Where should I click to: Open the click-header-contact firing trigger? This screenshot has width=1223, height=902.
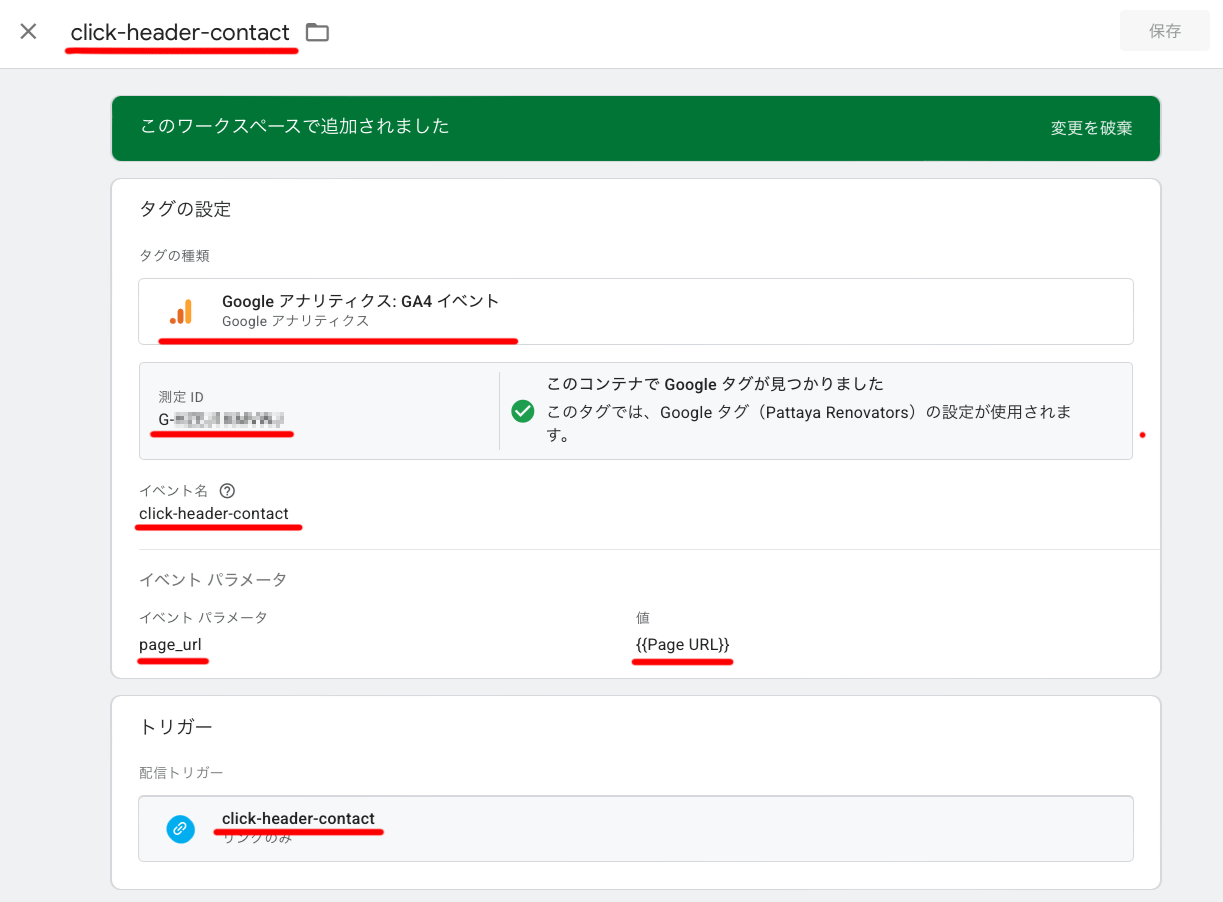click(x=298, y=819)
